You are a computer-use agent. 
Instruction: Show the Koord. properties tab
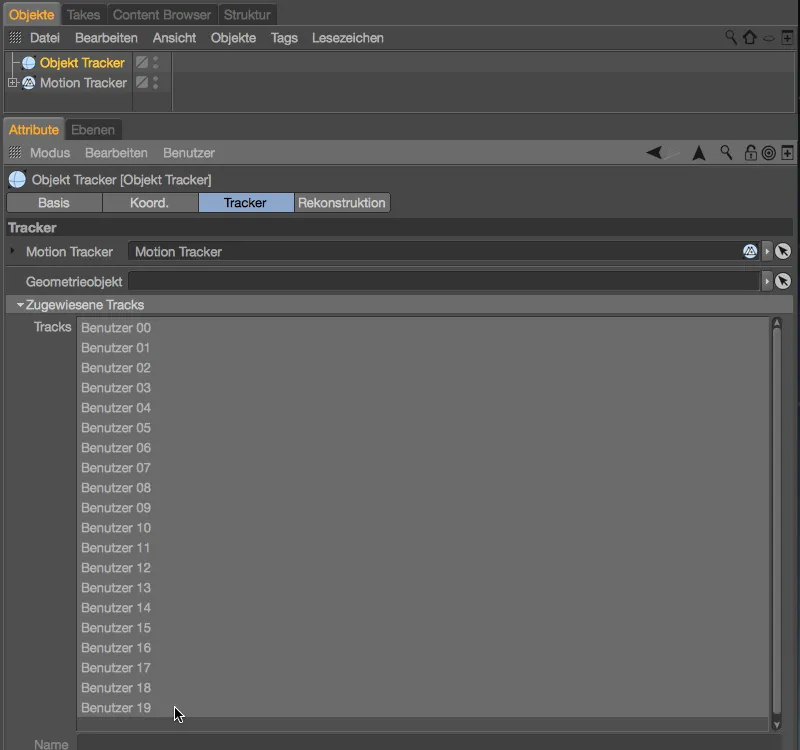click(149, 203)
